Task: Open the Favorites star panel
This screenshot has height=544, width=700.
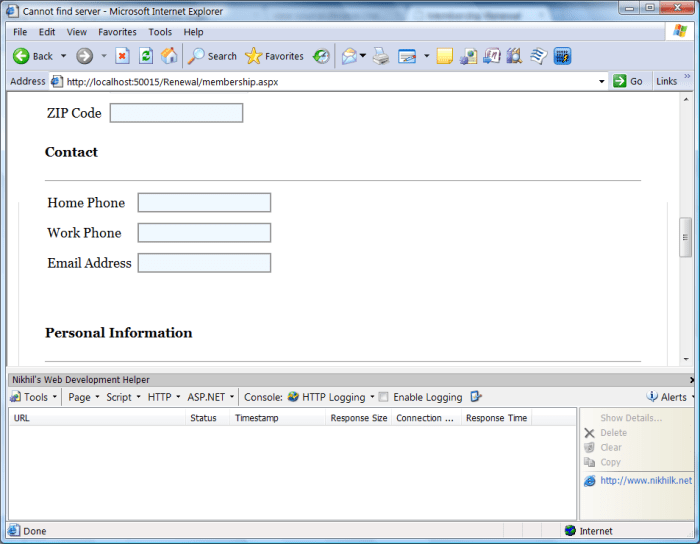Action: pos(275,56)
